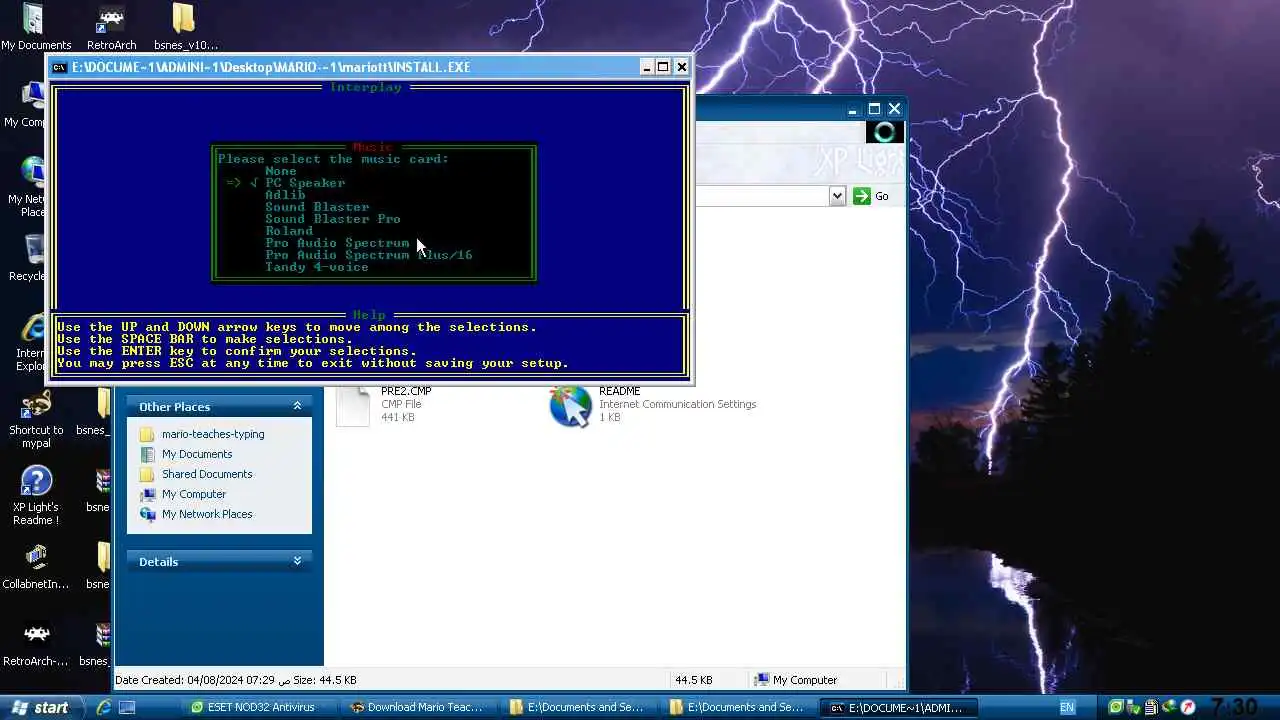Select the README Internet Communication Settings icon
Image resolution: width=1280 pixels, height=720 pixels.
[571, 407]
